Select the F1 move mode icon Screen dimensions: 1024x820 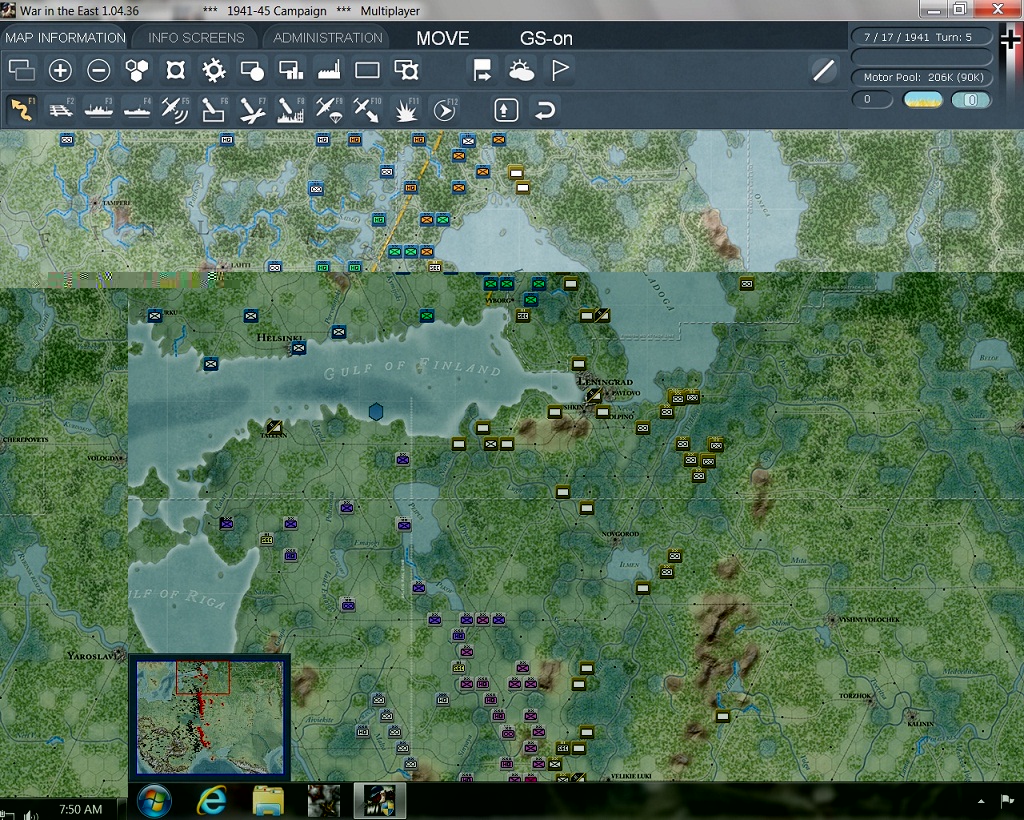[22, 109]
